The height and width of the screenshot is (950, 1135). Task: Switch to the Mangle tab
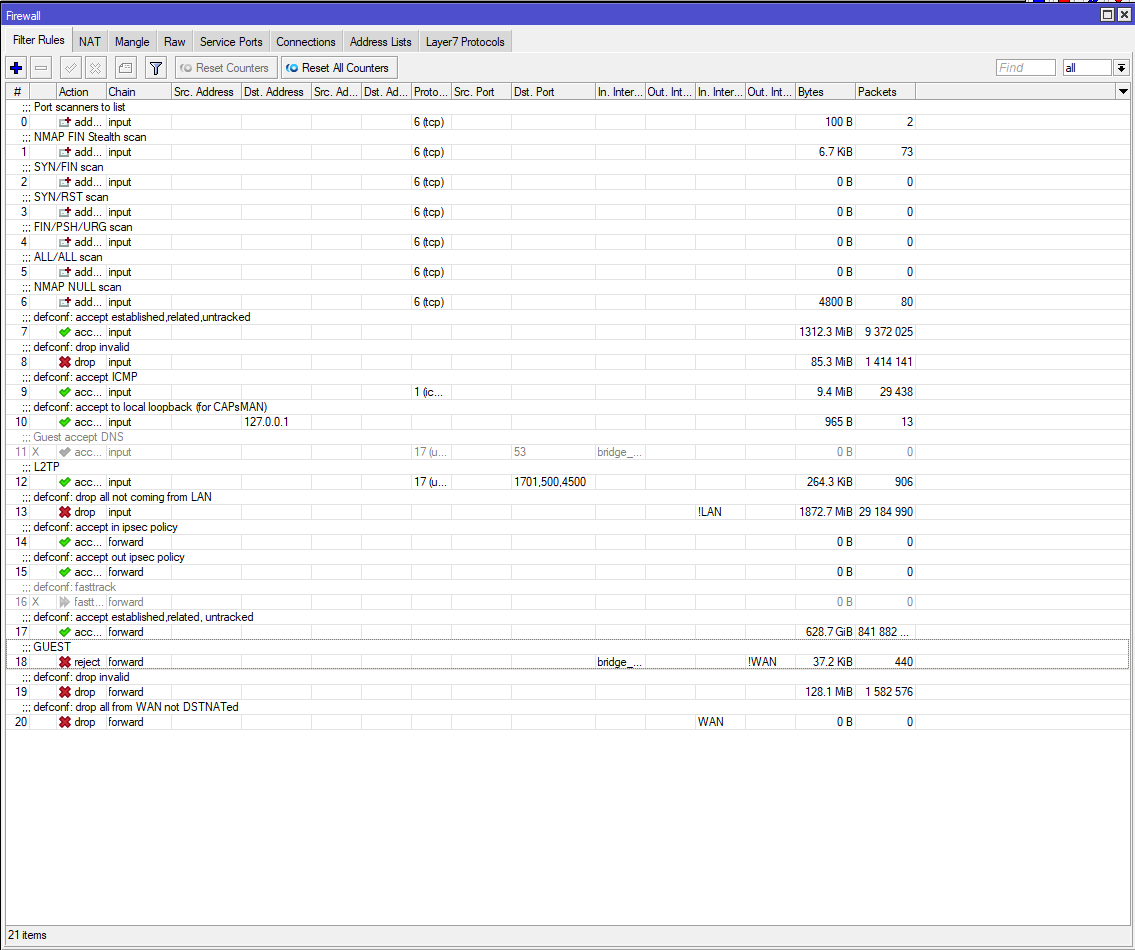pyautogui.click(x=132, y=42)
